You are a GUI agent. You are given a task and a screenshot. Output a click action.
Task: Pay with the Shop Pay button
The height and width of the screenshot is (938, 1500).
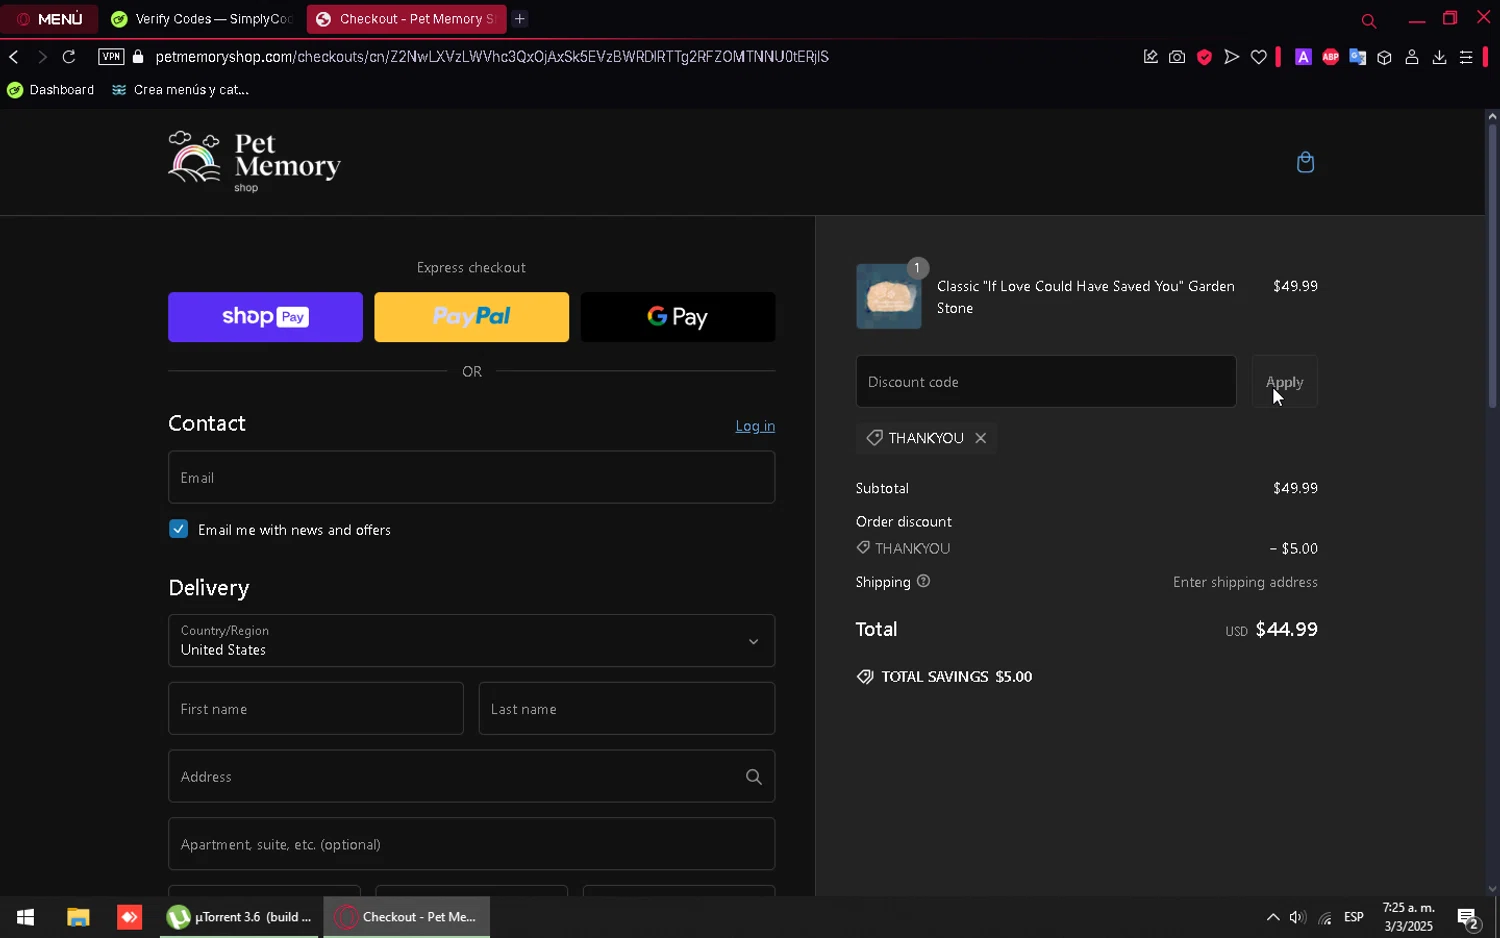(x=265, y=317)
